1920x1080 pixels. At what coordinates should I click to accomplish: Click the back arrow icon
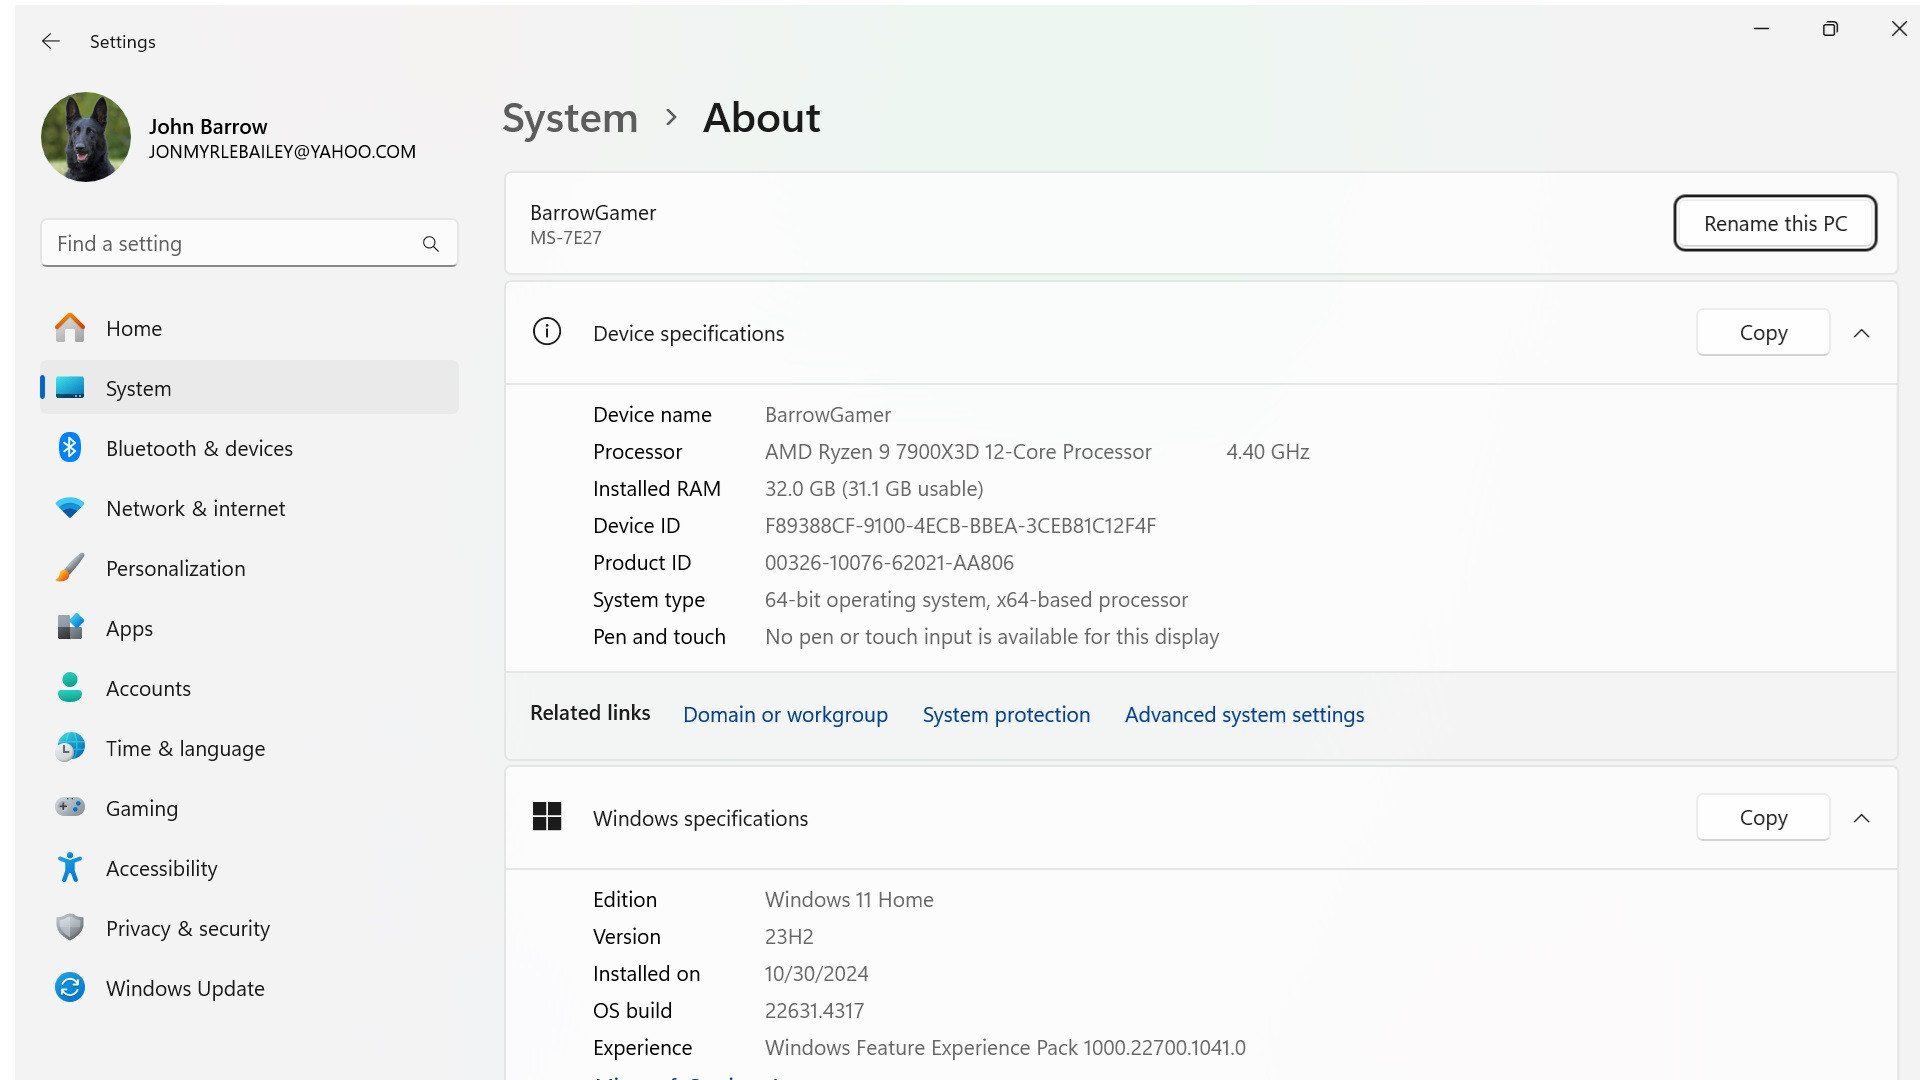[x=51, y=41]
